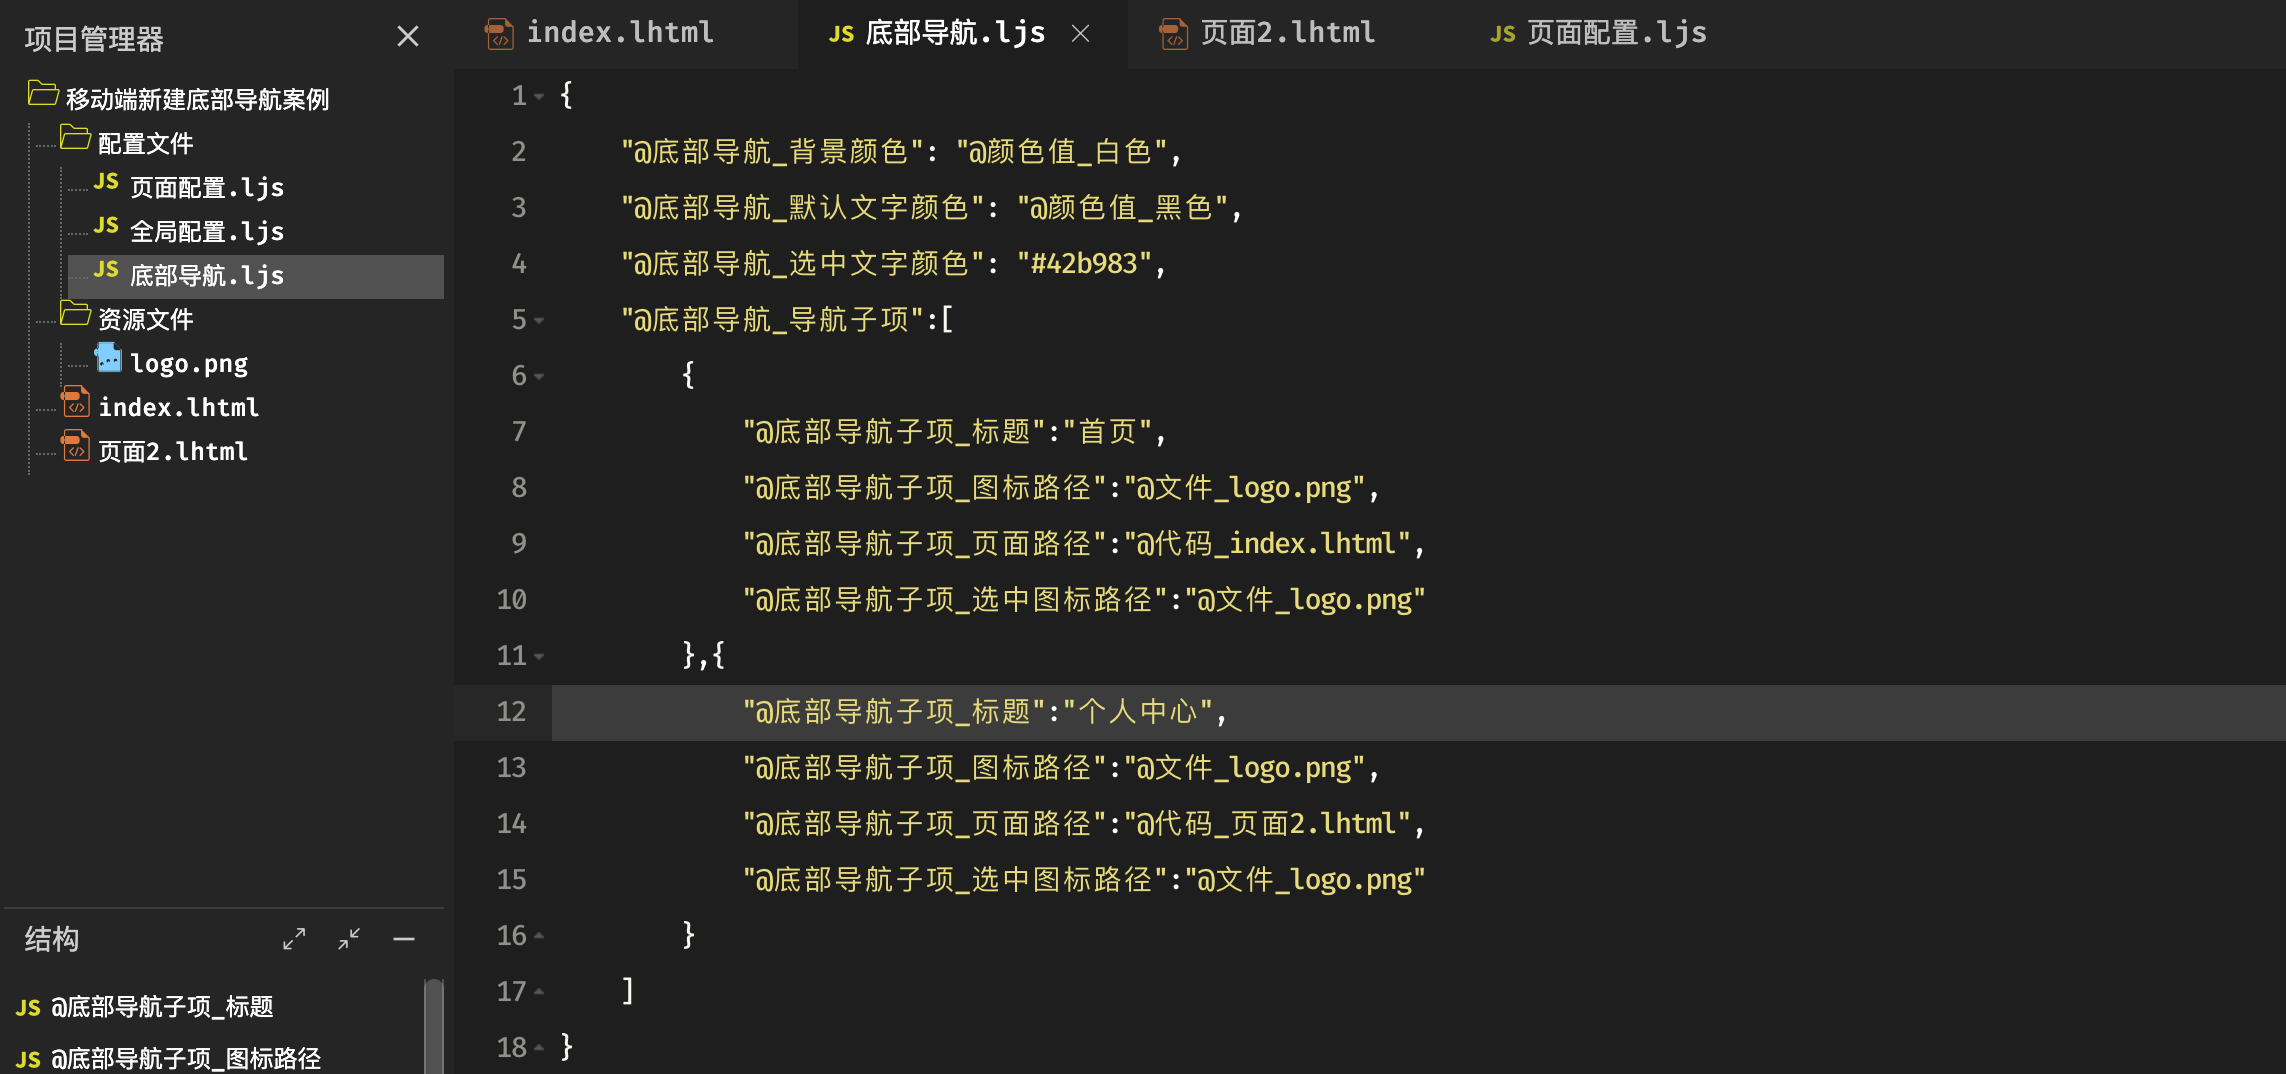Click the html icon beside index.lhtml in tree
2286x1074 pixels.
click(75, 402)
